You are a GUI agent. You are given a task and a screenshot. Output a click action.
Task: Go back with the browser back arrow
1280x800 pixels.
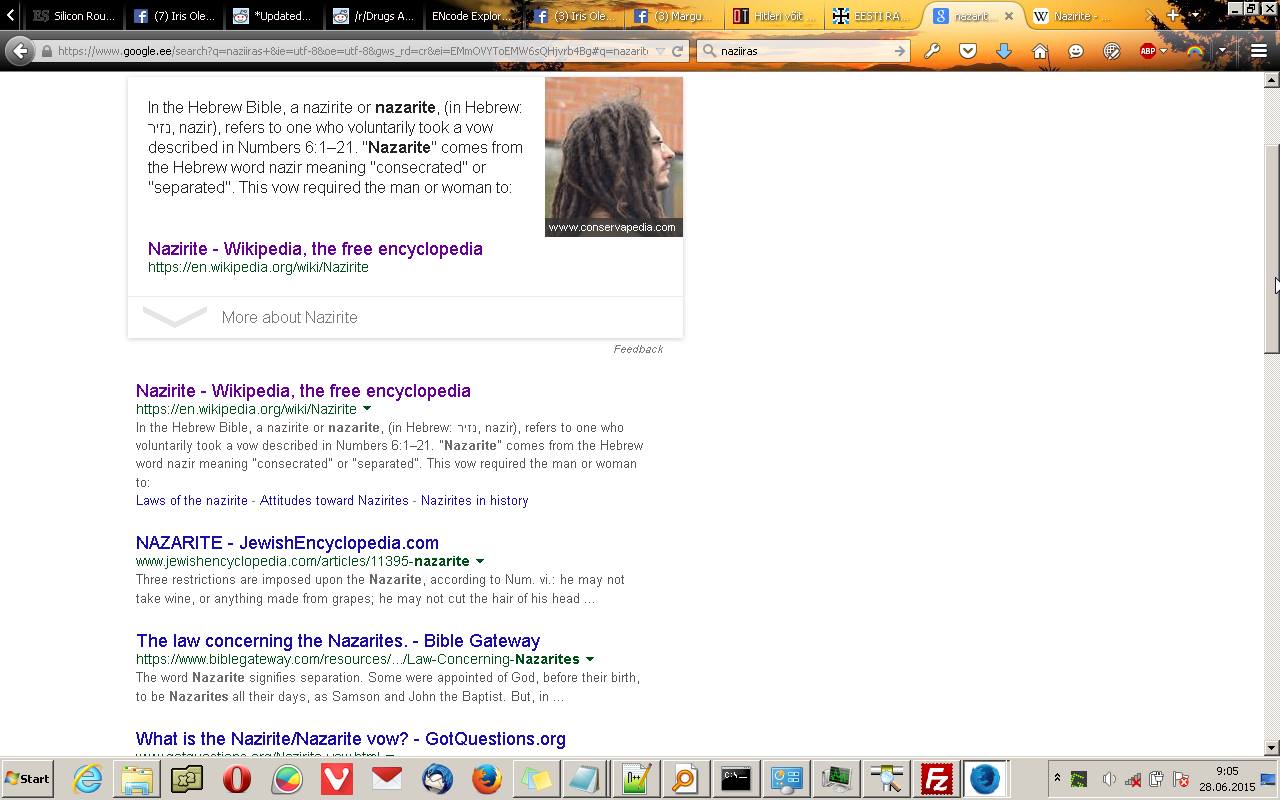pos(18,51)
